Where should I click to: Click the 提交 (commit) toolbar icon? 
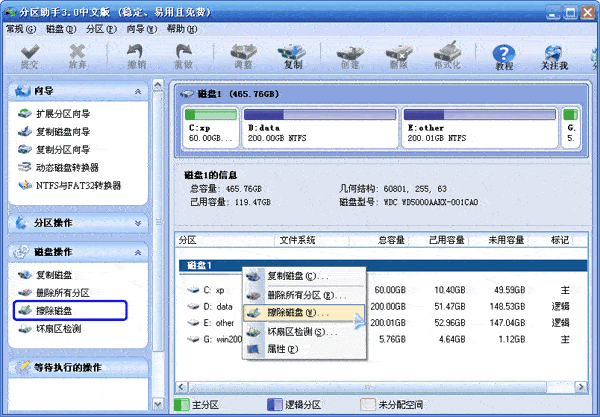pyautogui.click(x=30, y=57)
